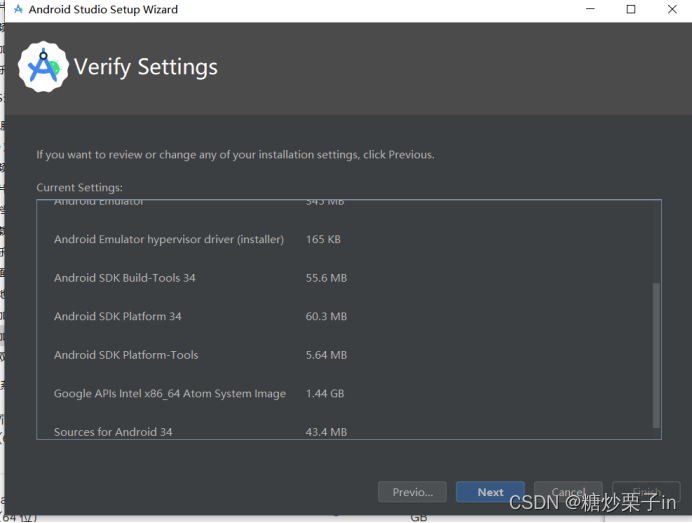Screen dimensions: 692x523
Task: Click the installation settings instruction text
Action: 235,154
